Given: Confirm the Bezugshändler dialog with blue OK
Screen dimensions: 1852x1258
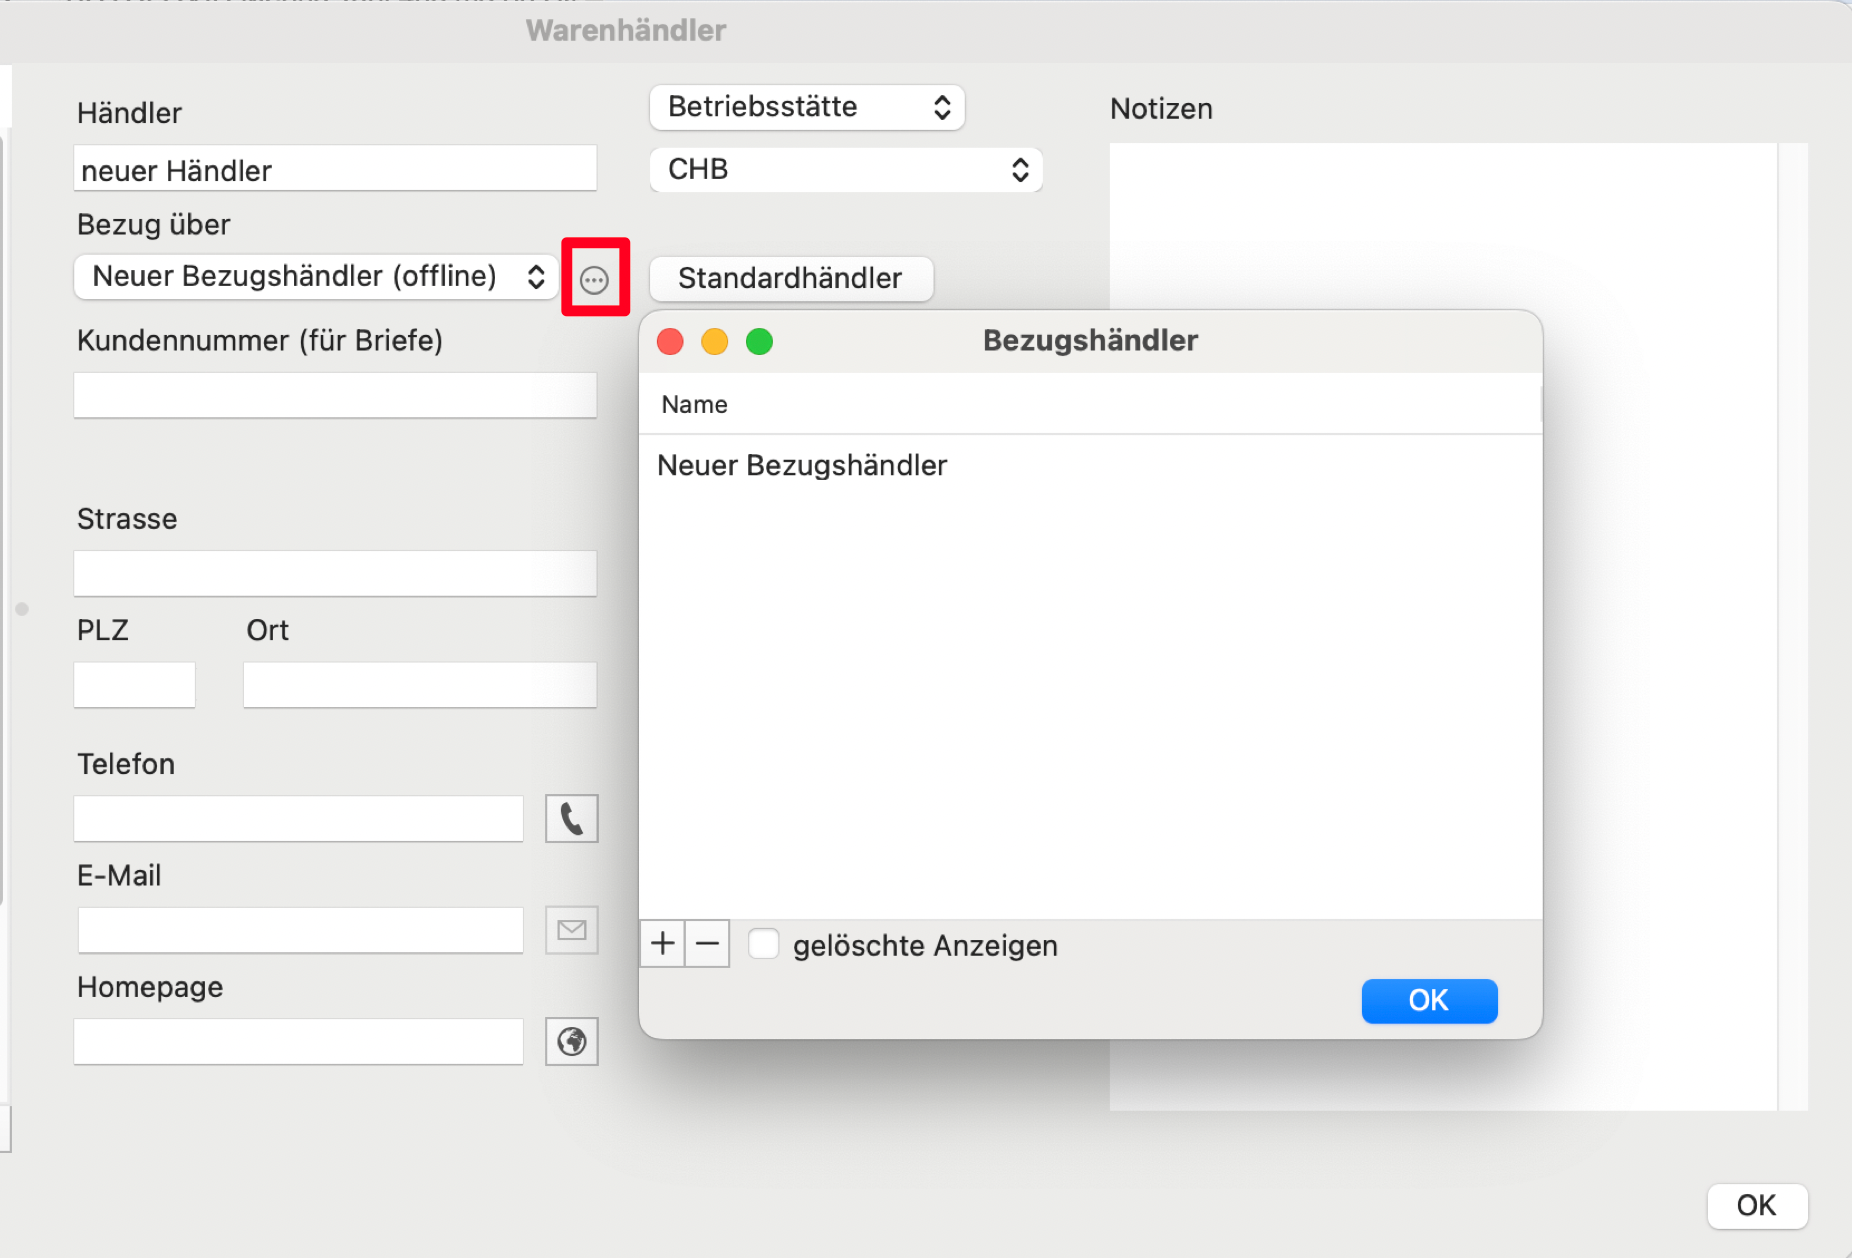Looking at the screenshot, I should 1429,1000.
